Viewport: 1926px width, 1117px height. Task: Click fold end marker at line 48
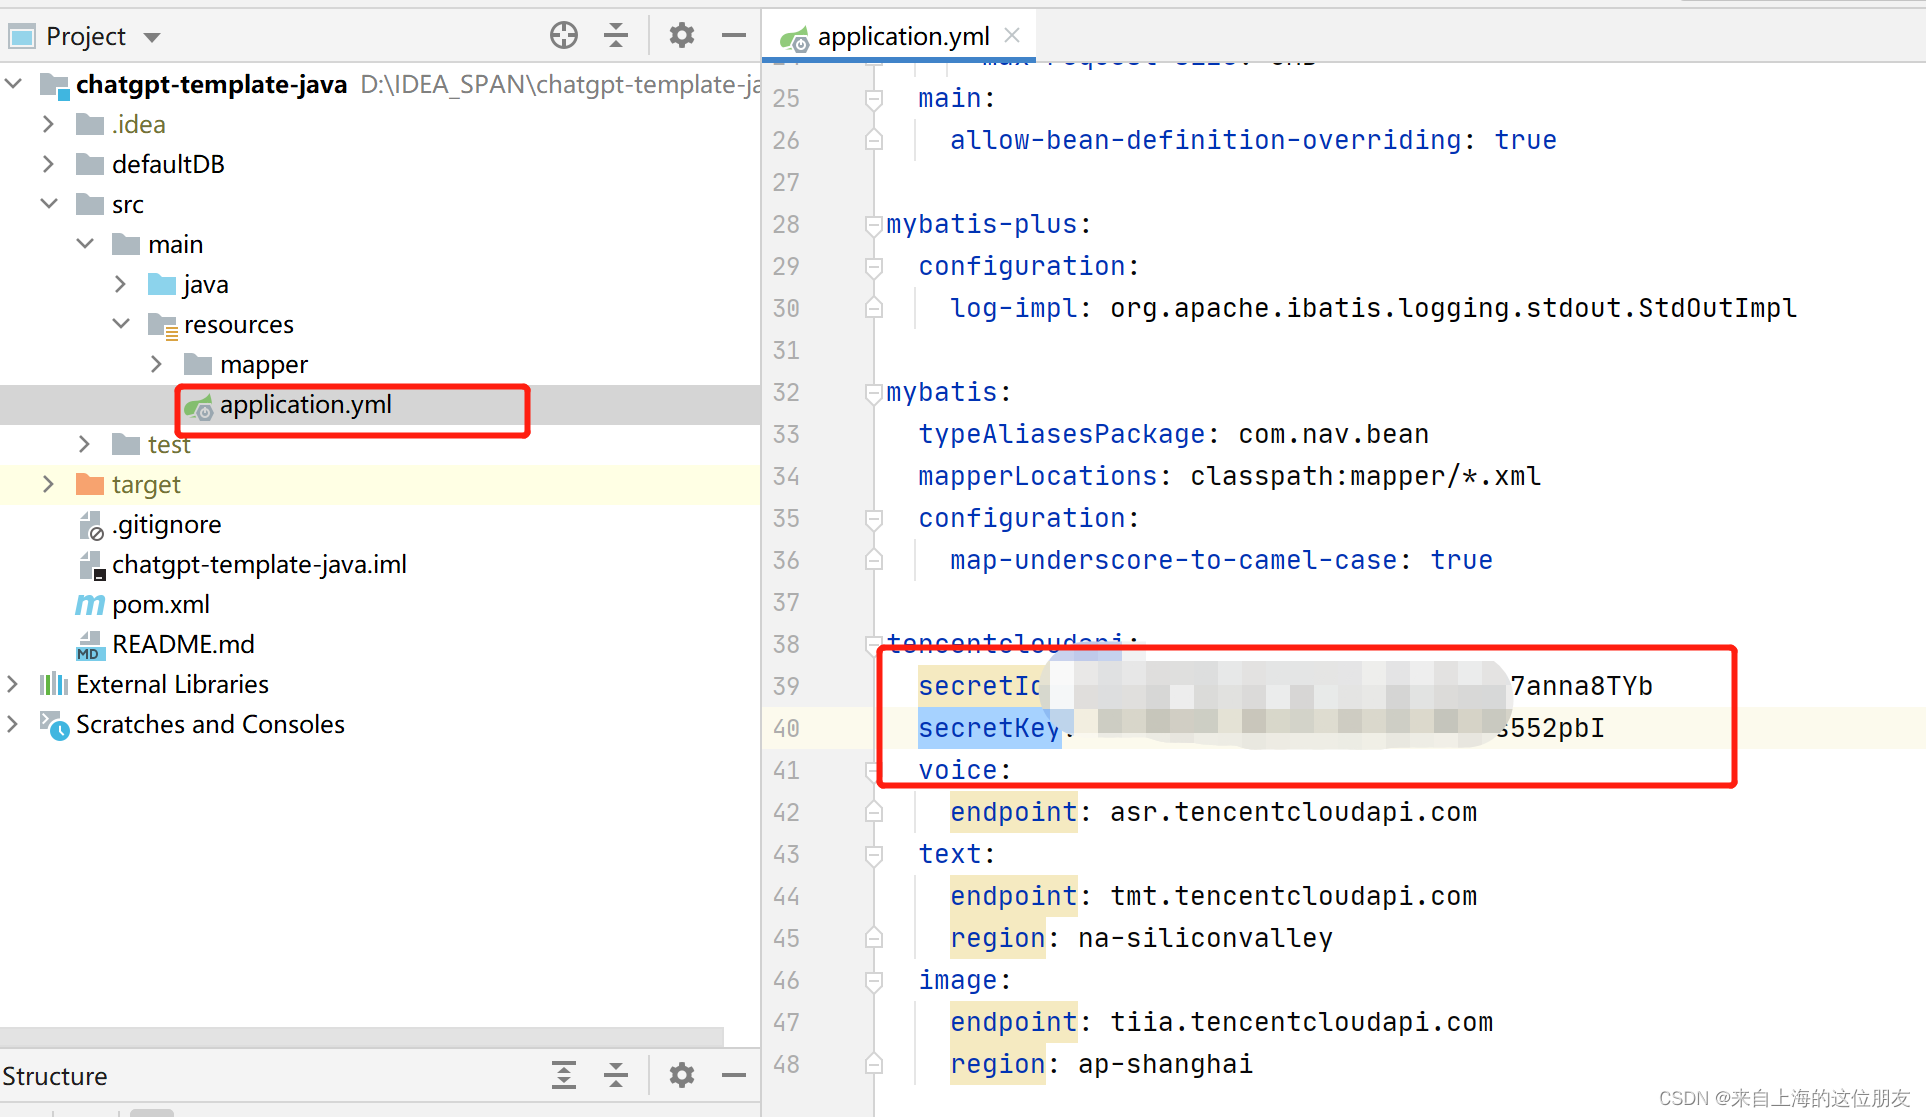tap(874, 1064)
